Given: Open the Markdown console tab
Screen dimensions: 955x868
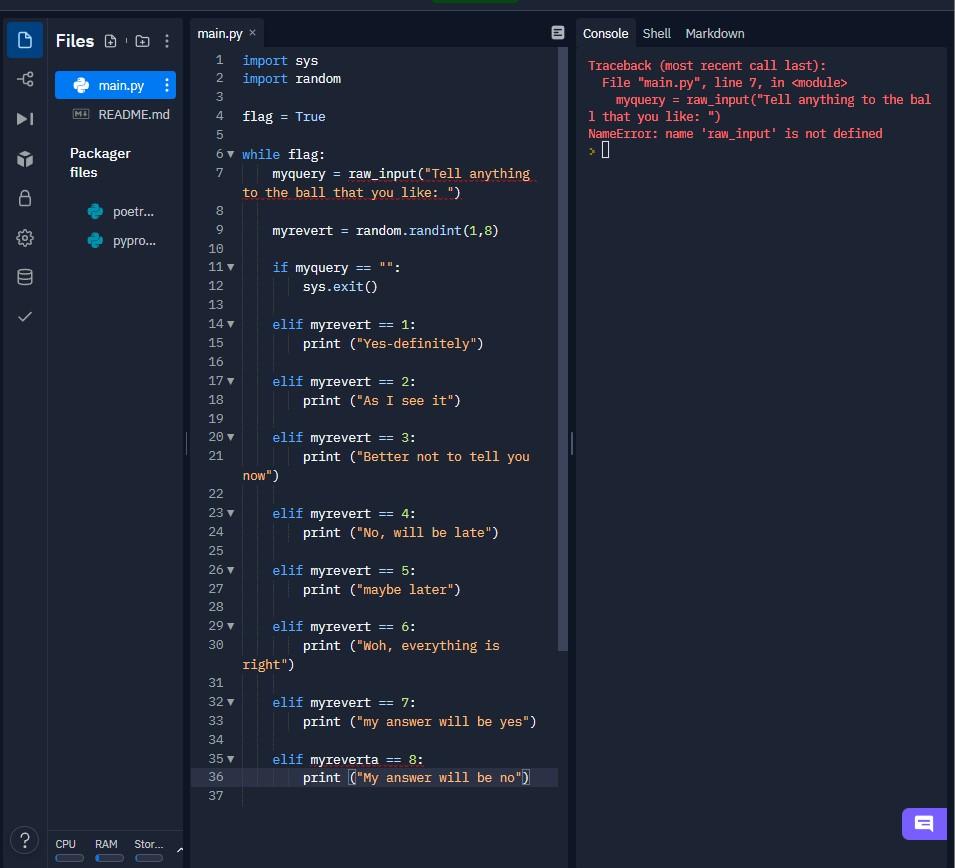Looking at the screenshot, I should point(714,33).
